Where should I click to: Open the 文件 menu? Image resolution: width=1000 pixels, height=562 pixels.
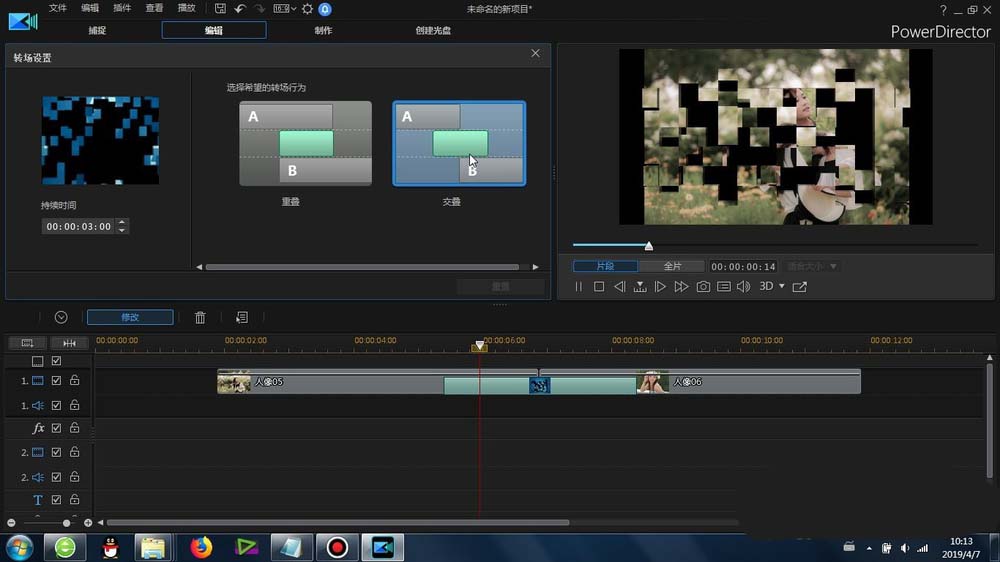[x=58, y=8]
